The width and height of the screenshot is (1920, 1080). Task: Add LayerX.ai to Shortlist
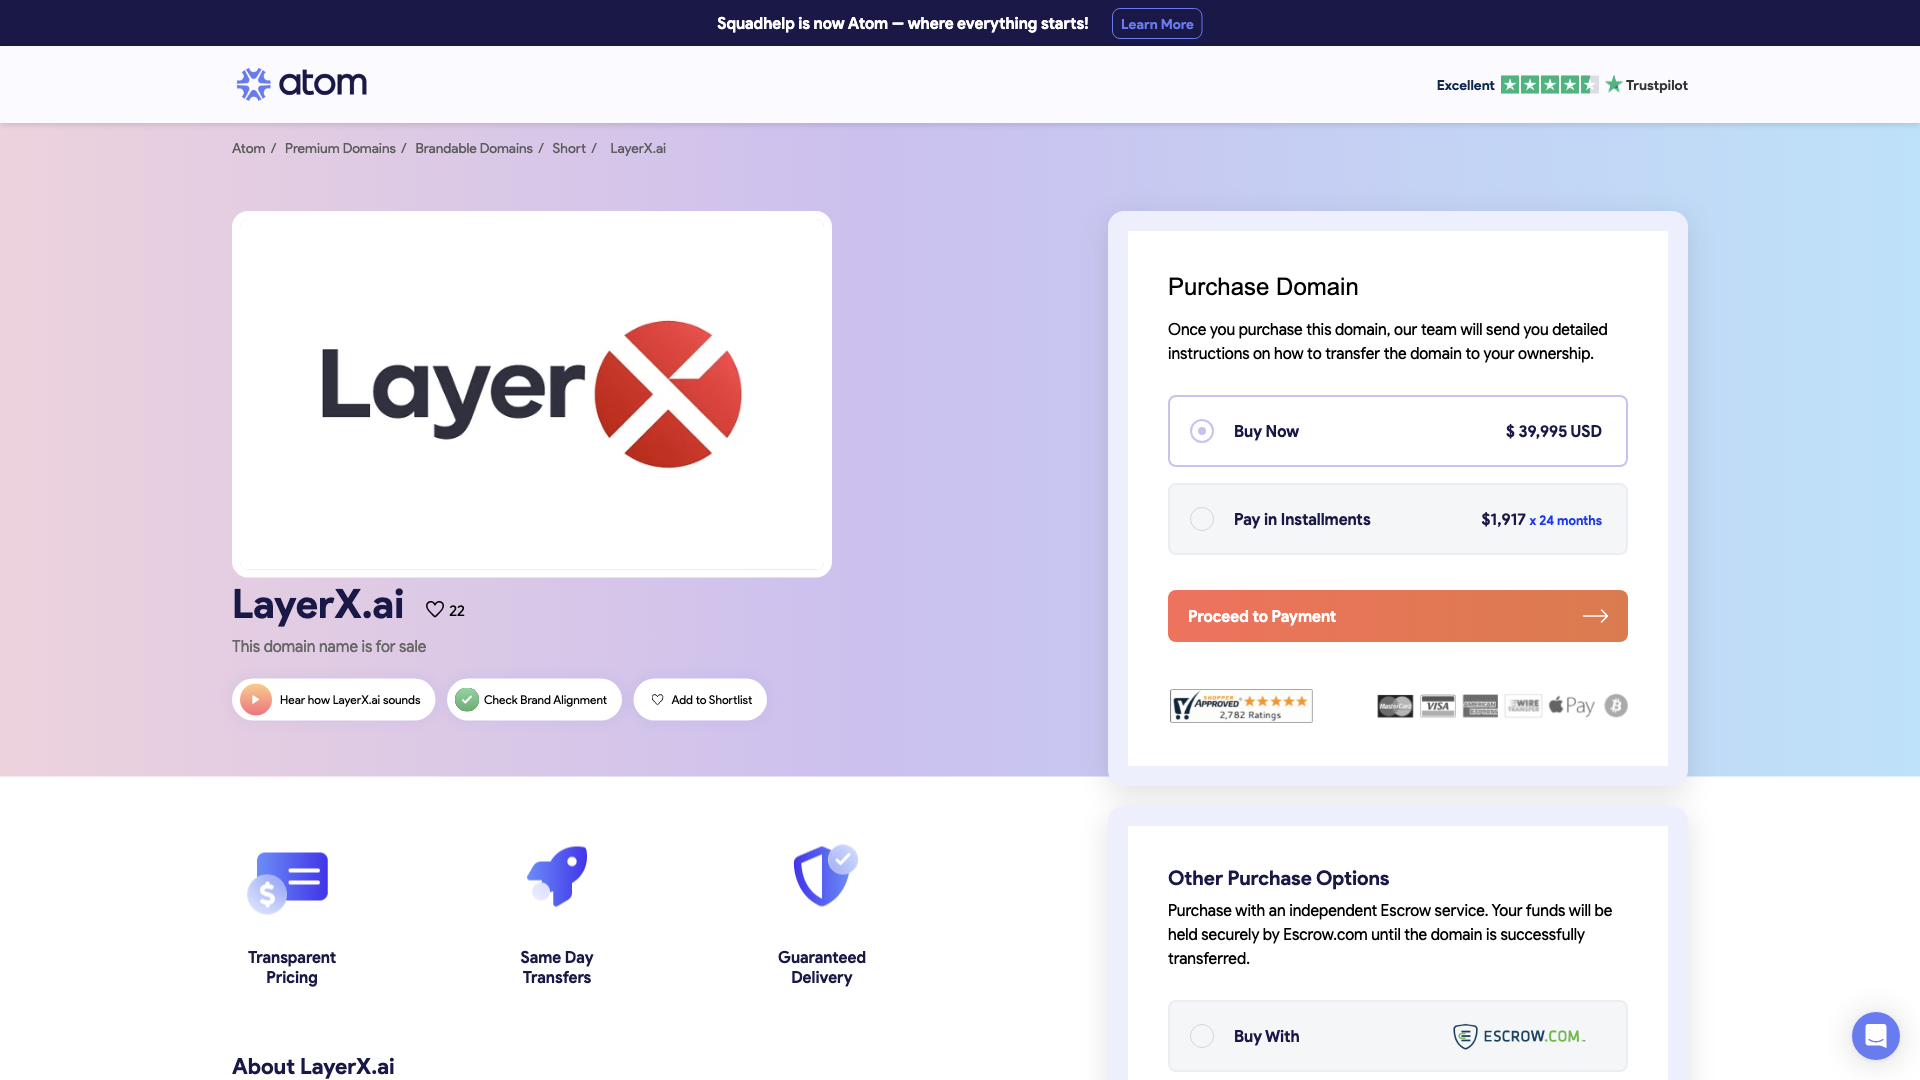click(x=700, y=699)
